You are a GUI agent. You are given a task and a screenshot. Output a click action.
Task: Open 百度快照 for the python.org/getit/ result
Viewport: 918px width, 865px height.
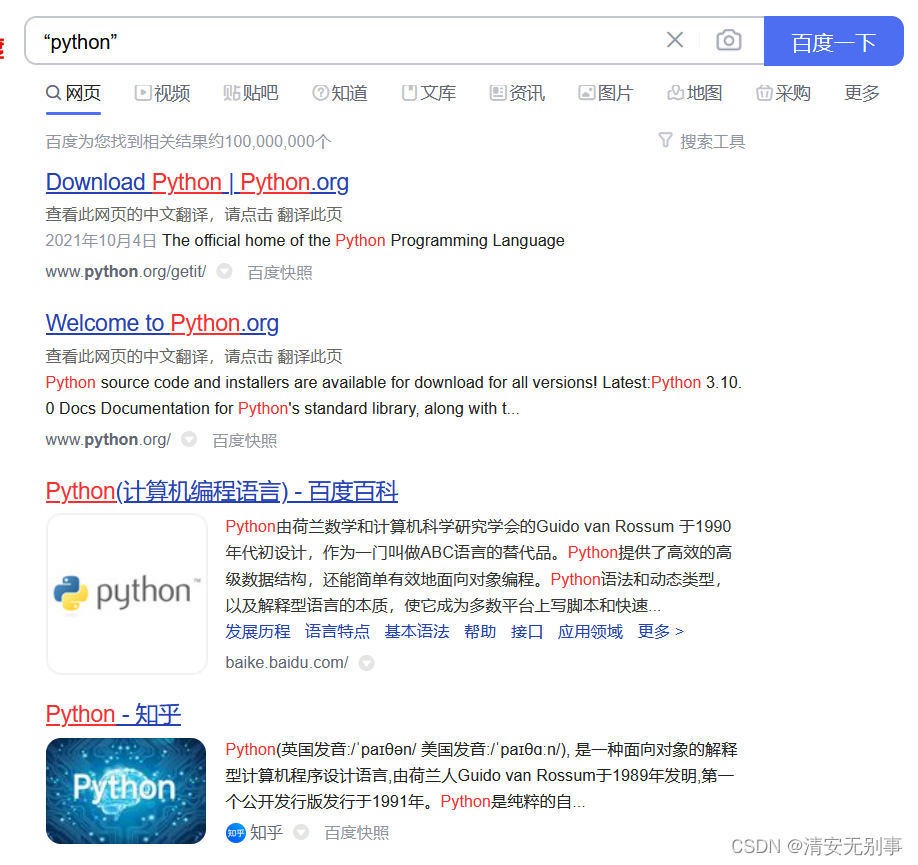point(280,272)
